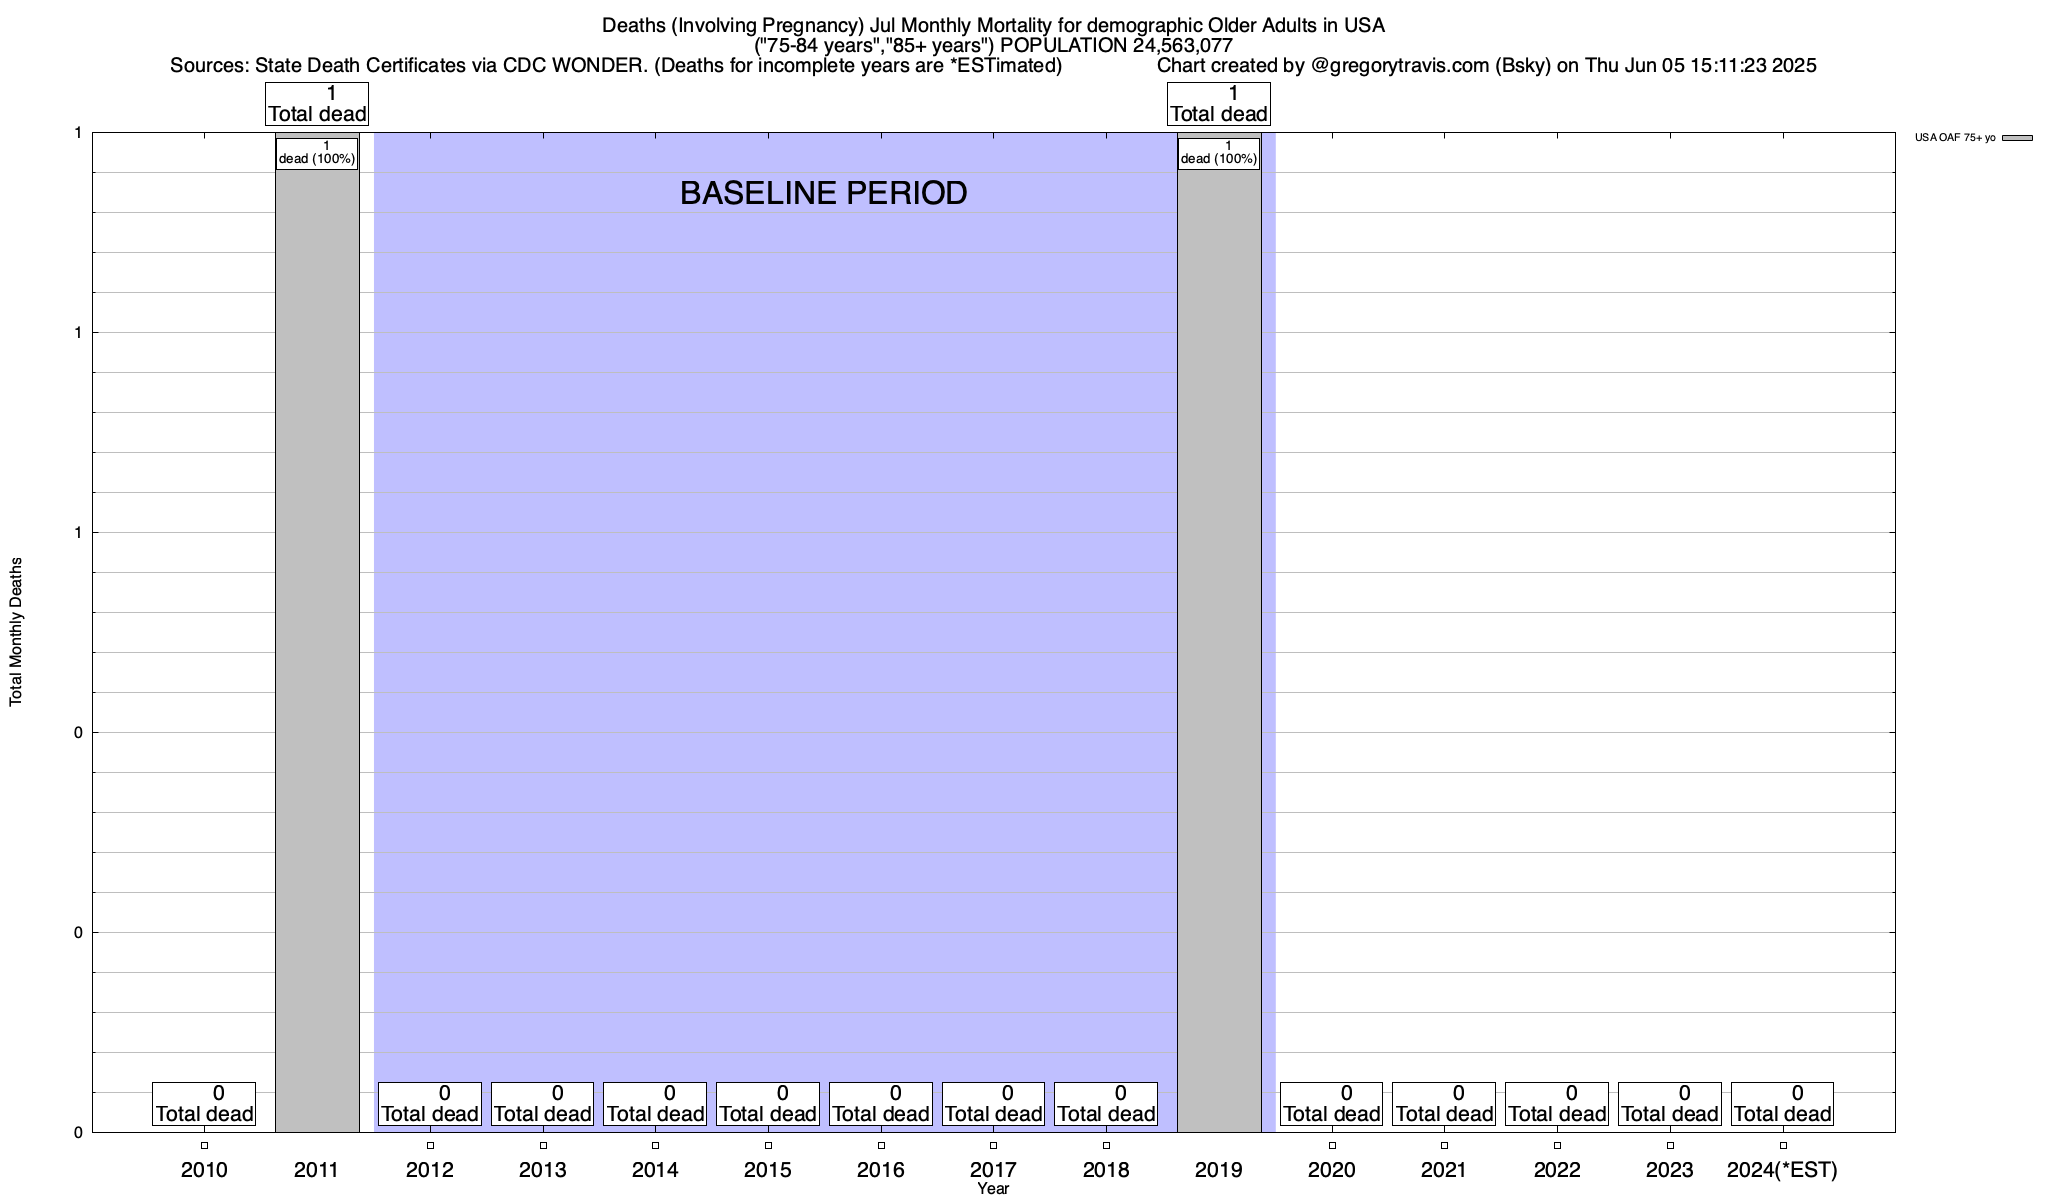The image size is (2048, 1200).
Task: Select the 2016 year axis label
Action: 881,1170
